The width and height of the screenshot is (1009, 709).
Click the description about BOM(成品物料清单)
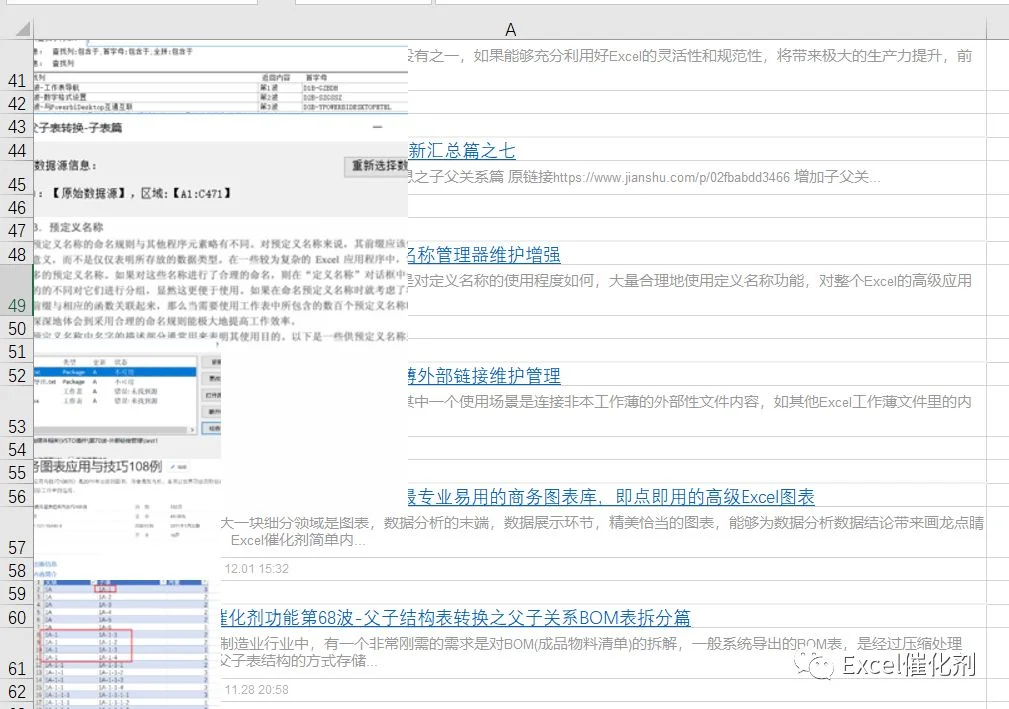point(591,652)
